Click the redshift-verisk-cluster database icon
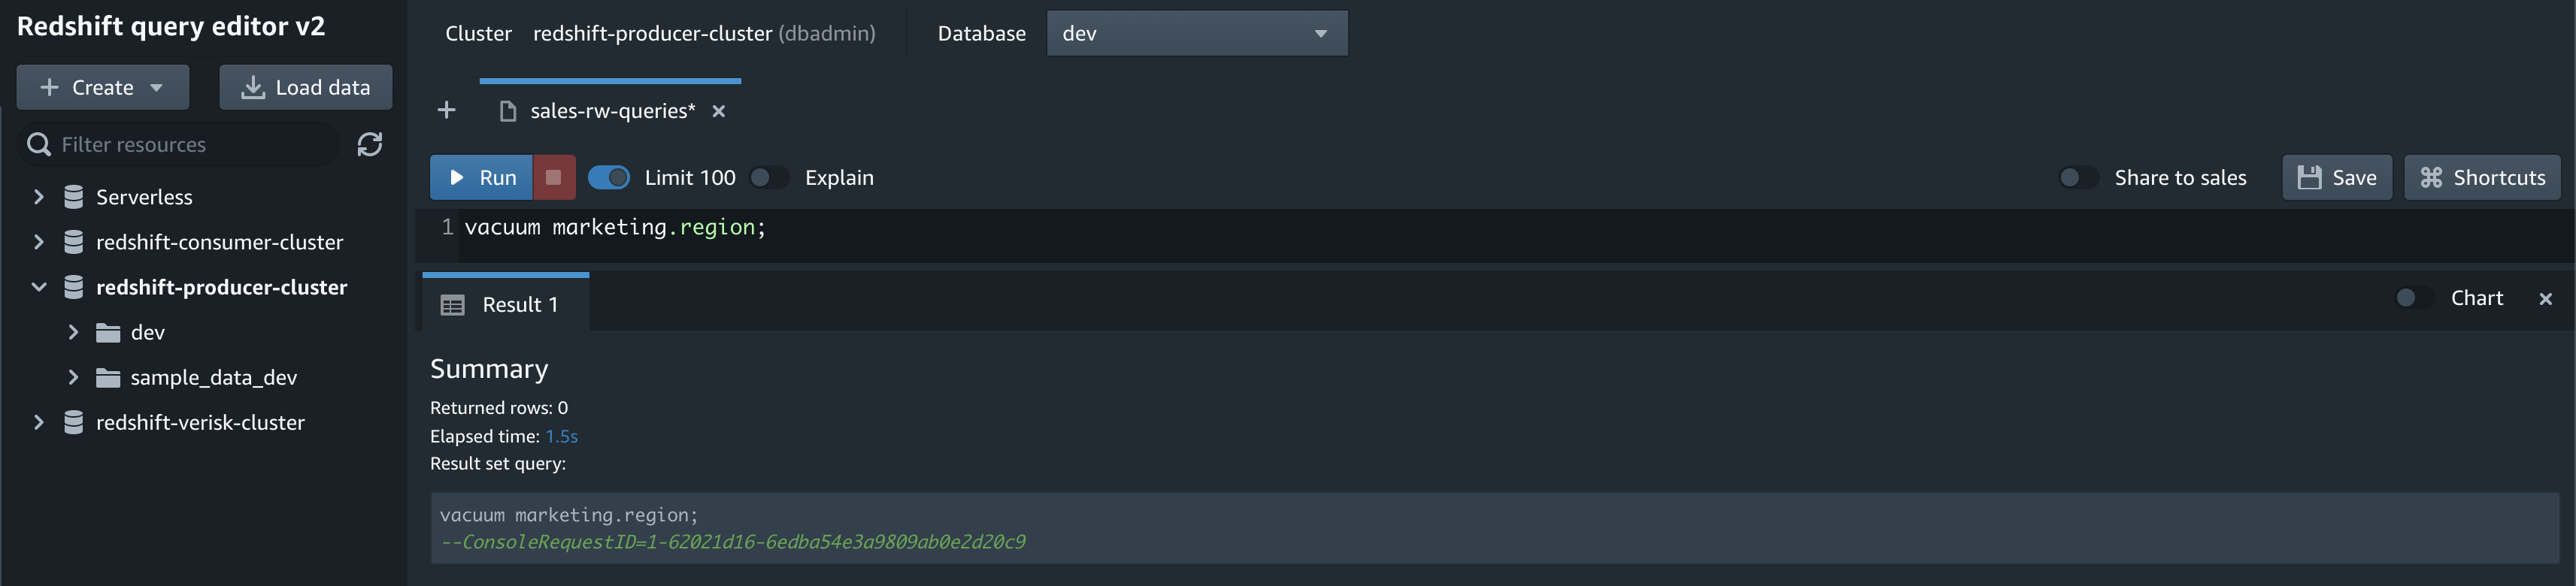 (x=73, y=422)
